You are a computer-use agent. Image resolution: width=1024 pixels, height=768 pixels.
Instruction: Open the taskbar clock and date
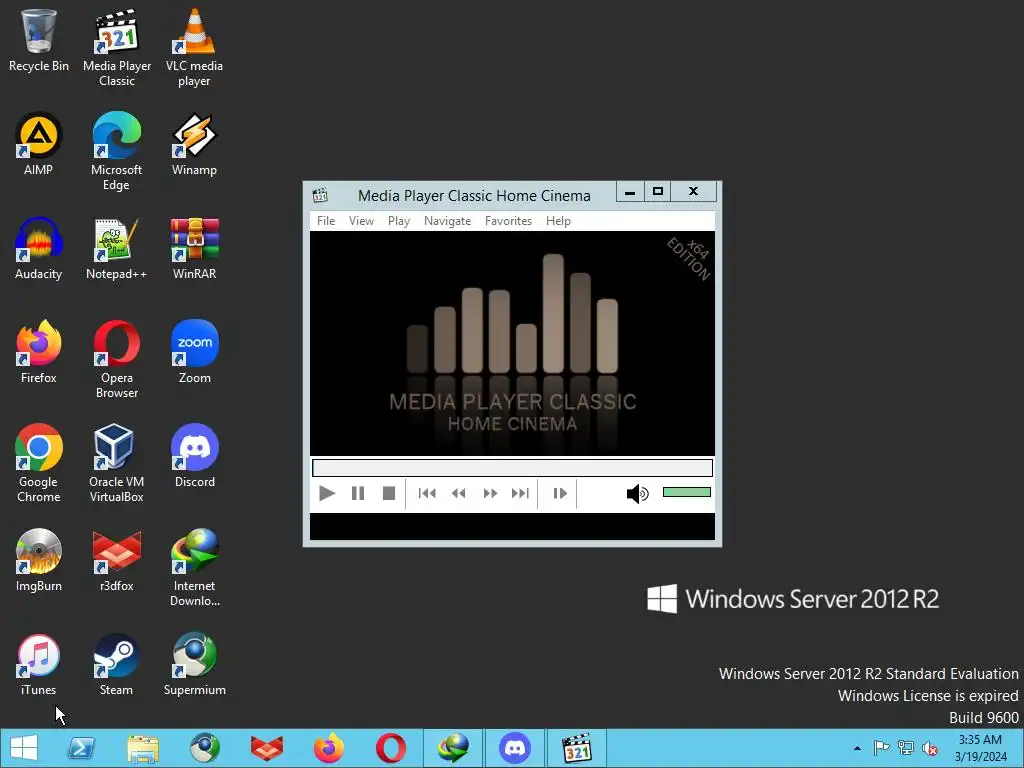point(980,748)
